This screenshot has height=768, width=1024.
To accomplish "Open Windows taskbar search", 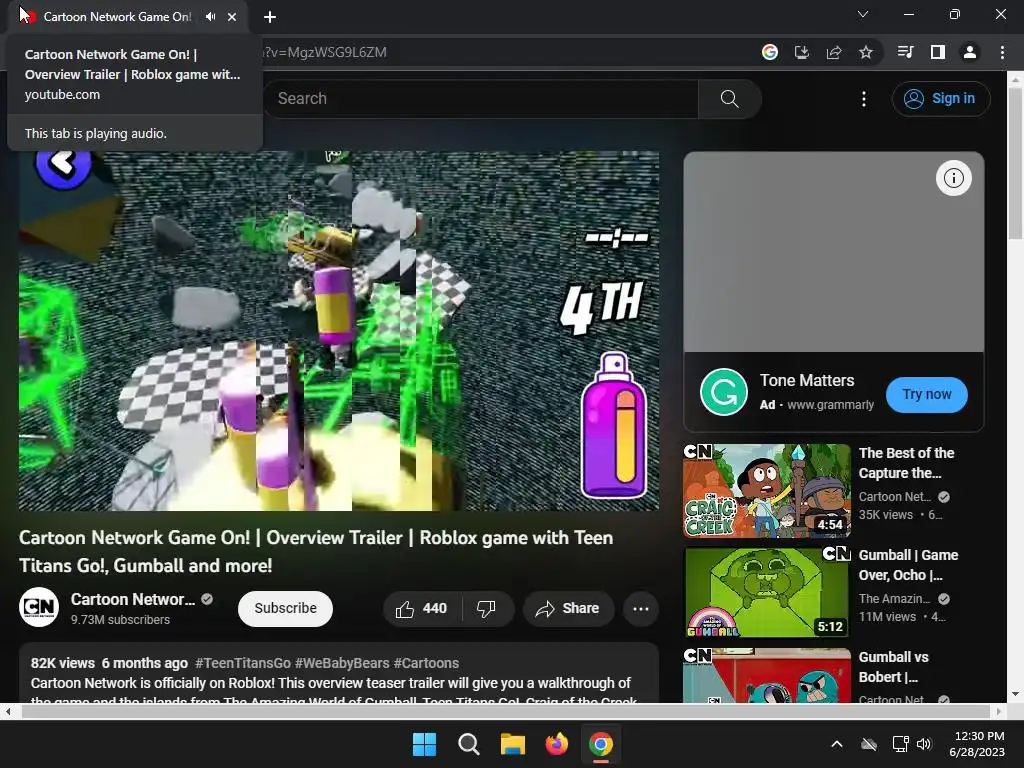I will [x=468, y=744].
